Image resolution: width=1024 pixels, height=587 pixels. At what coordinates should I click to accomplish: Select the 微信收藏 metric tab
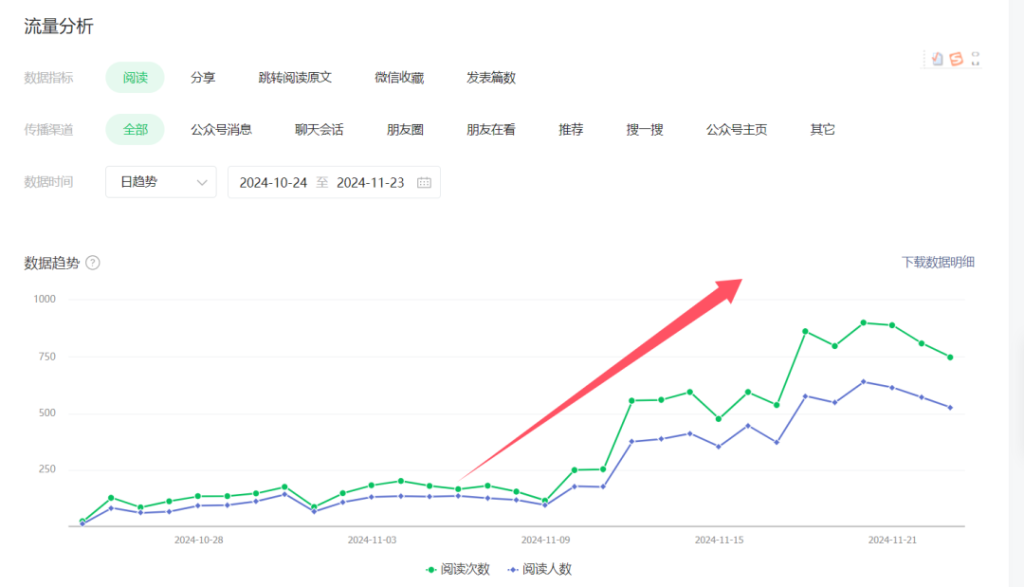(399, 77)
